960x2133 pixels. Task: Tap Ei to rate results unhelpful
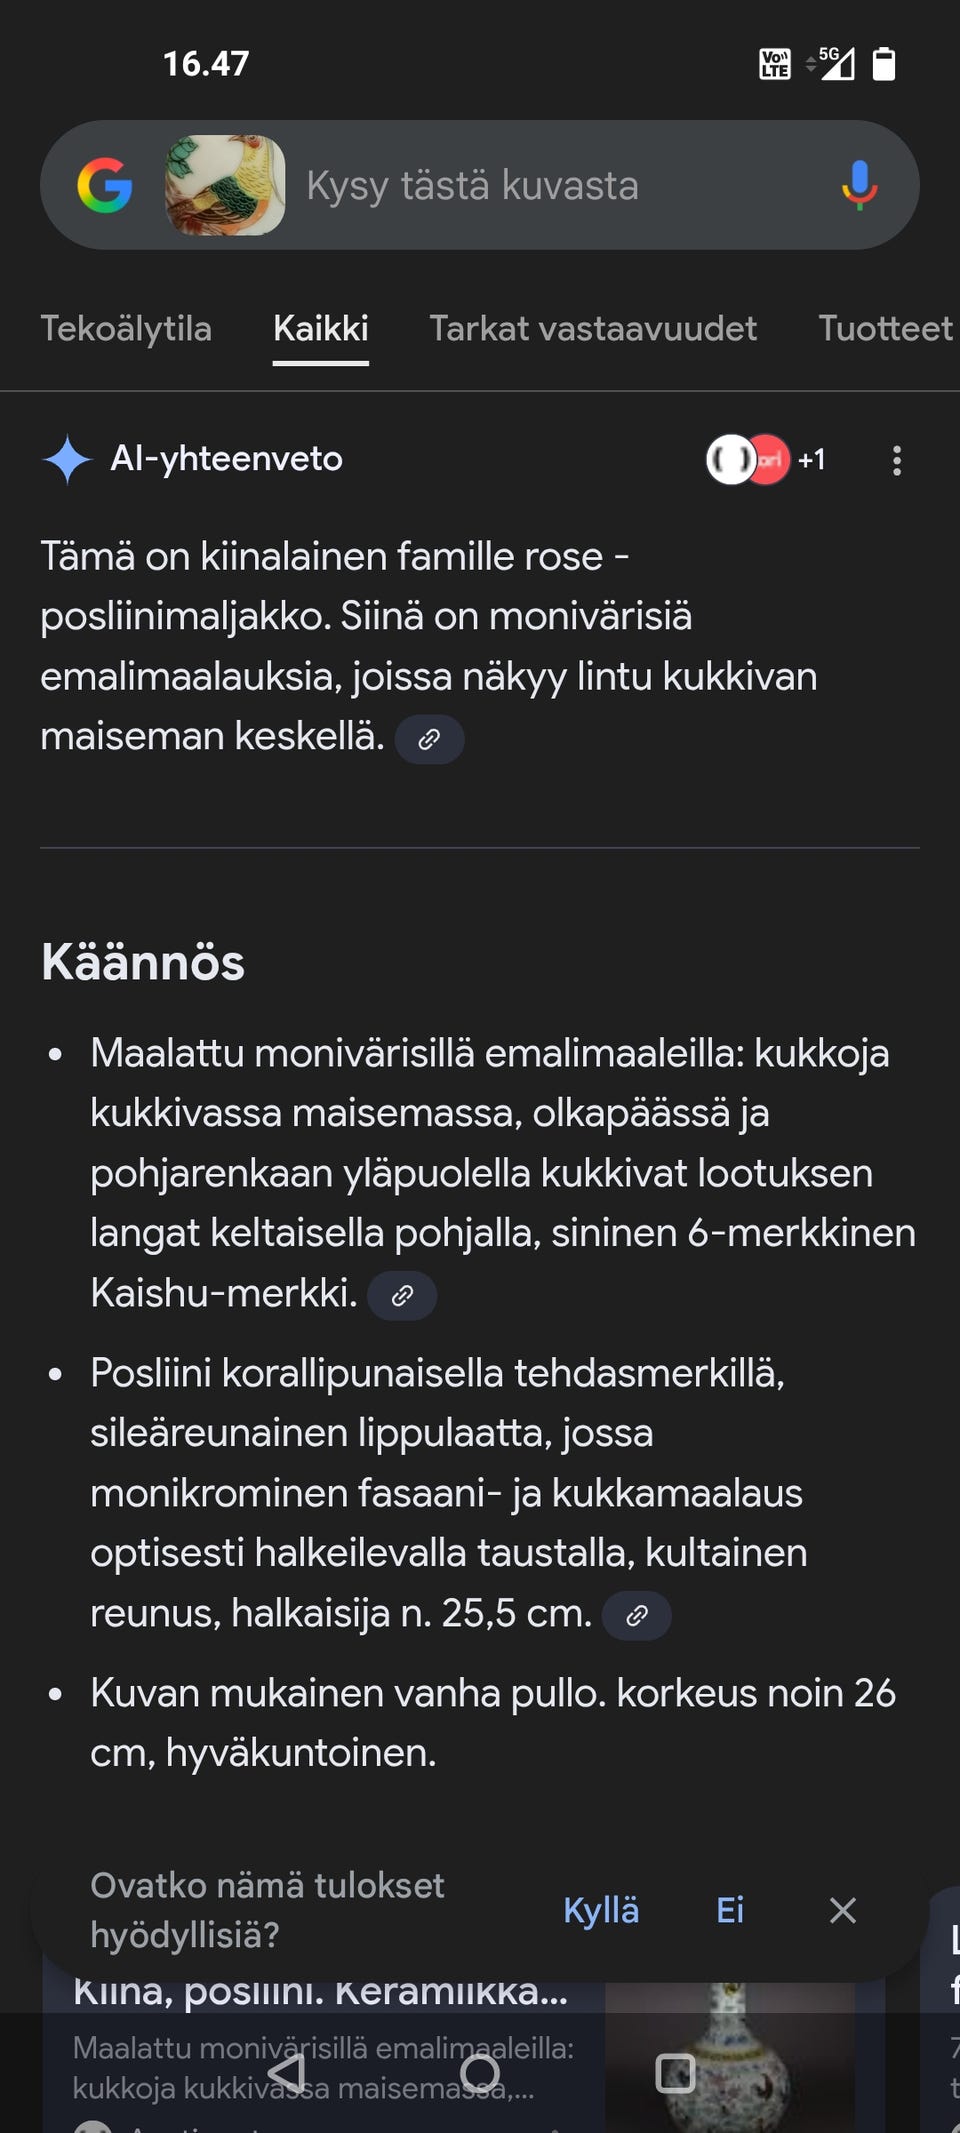[729, 1910]
